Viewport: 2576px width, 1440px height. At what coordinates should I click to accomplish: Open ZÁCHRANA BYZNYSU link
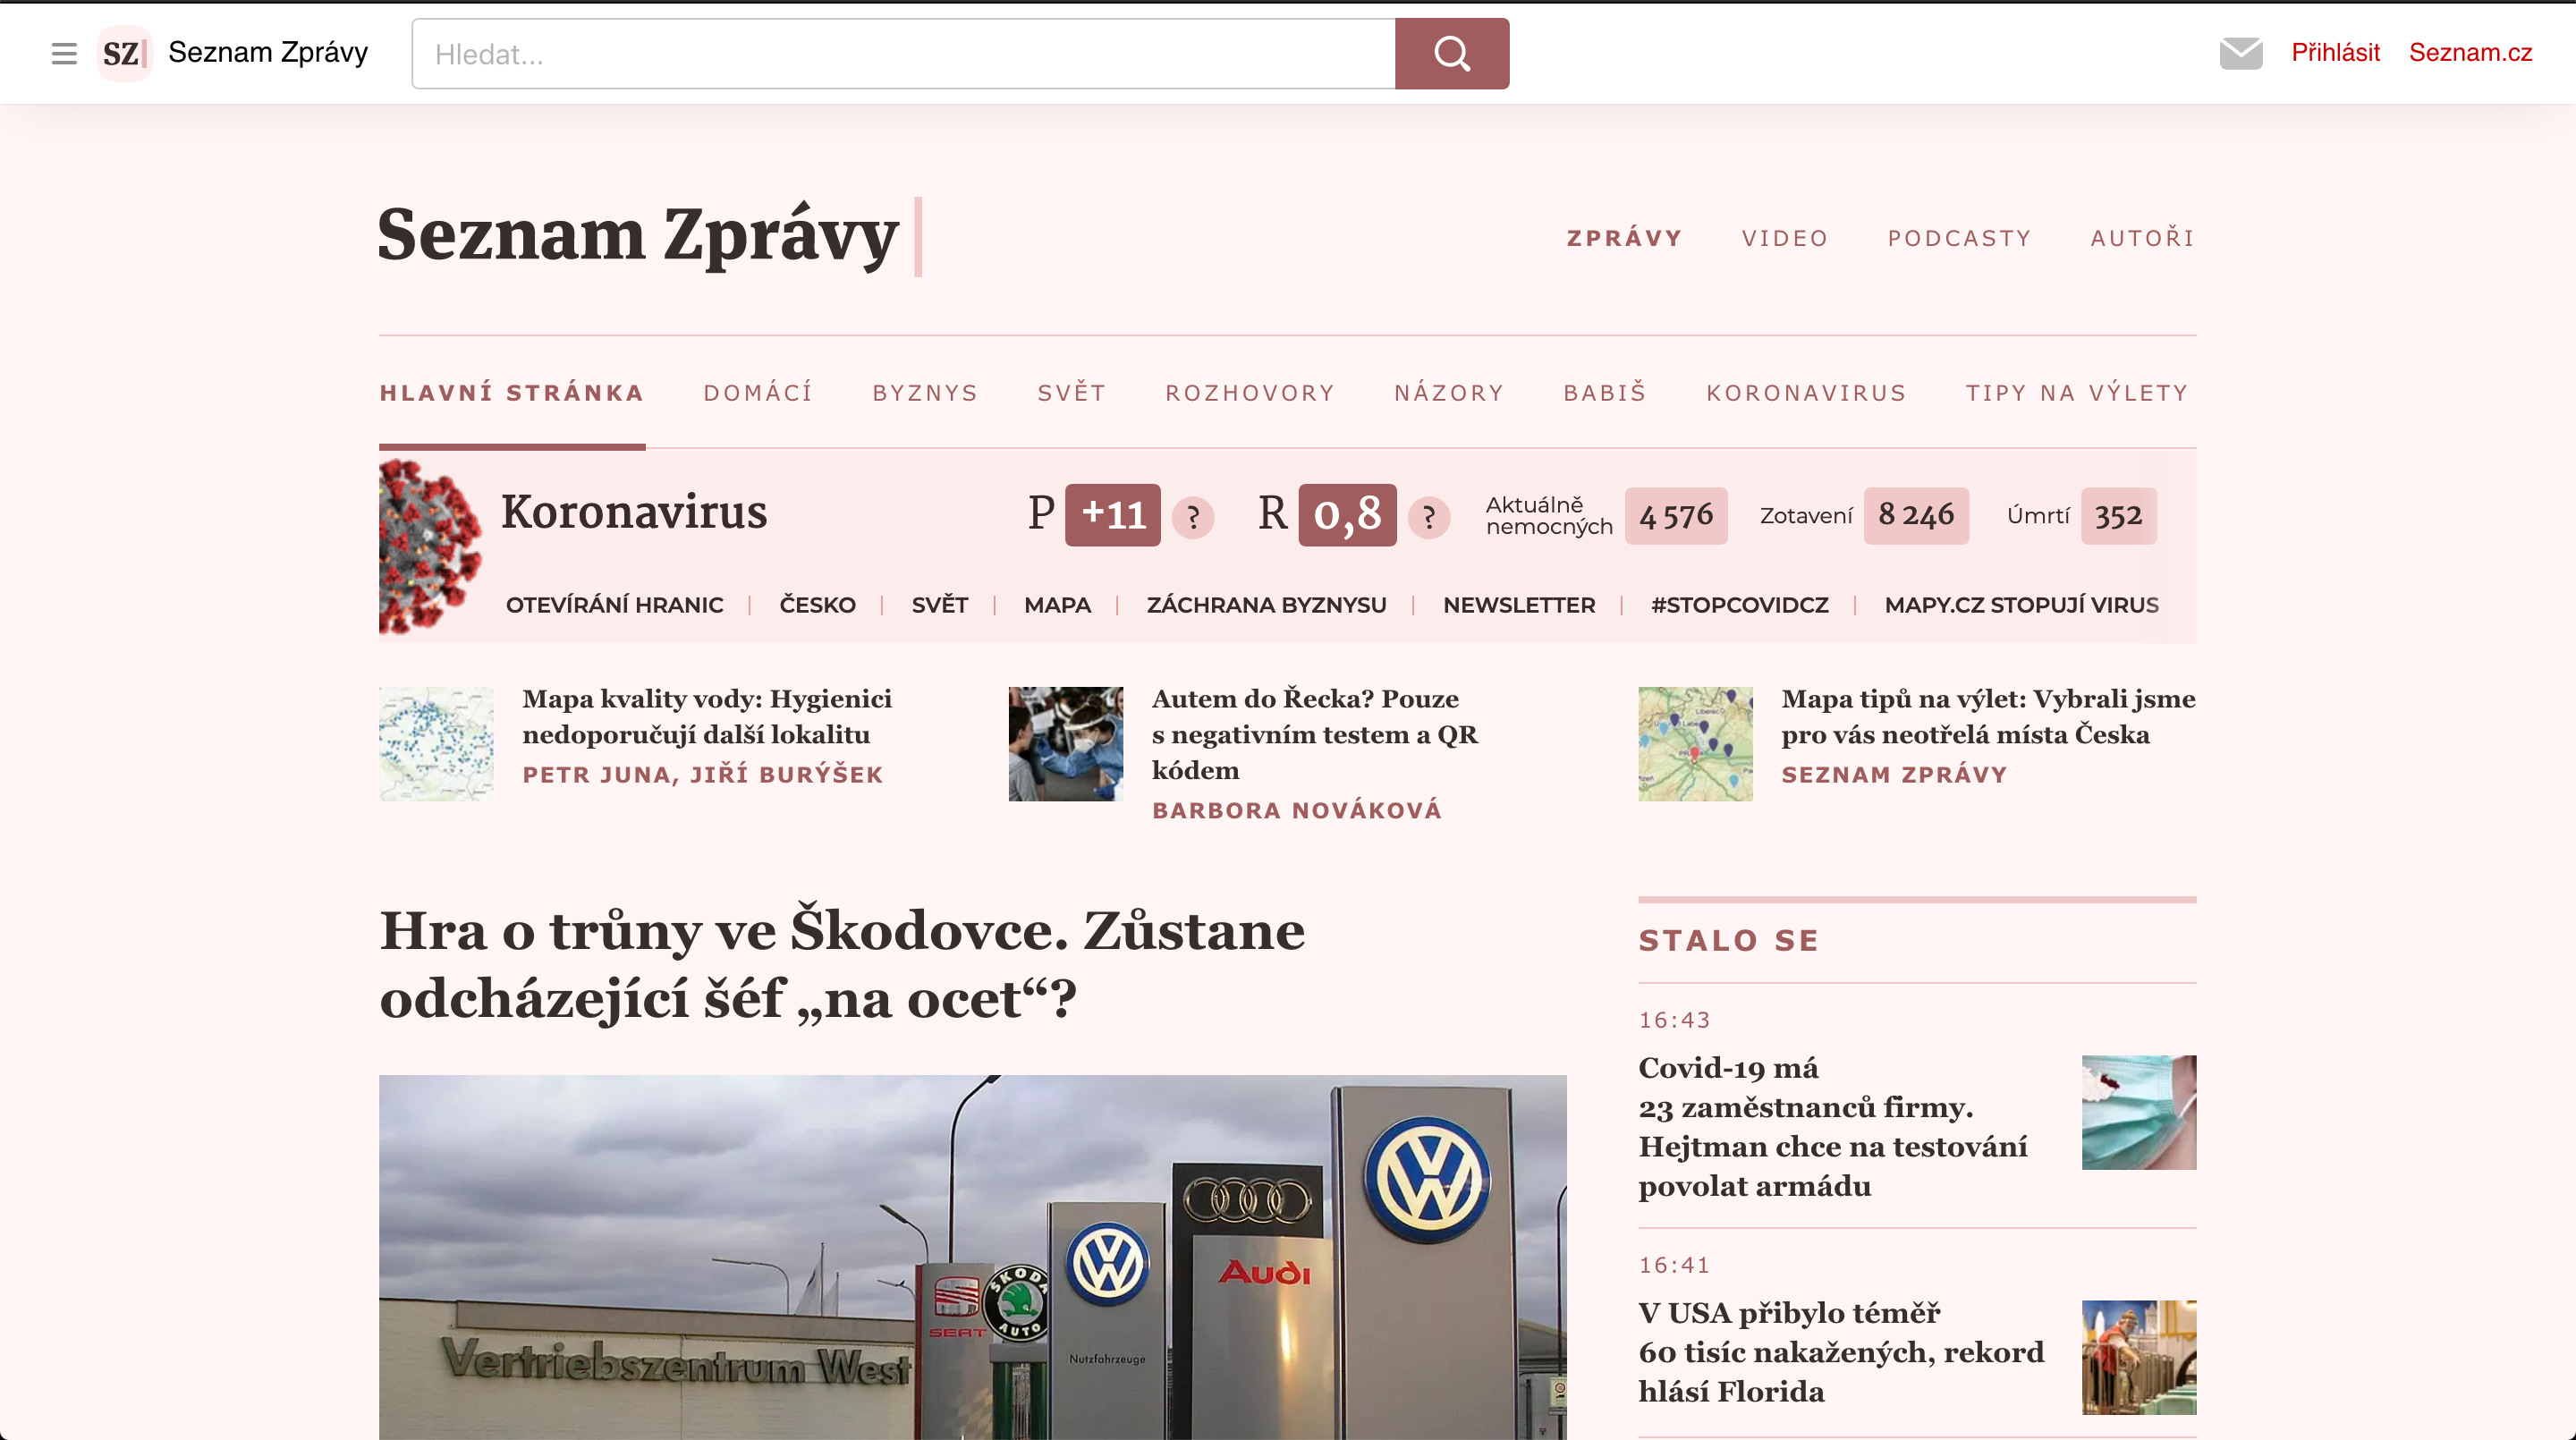click(1266, 605)
